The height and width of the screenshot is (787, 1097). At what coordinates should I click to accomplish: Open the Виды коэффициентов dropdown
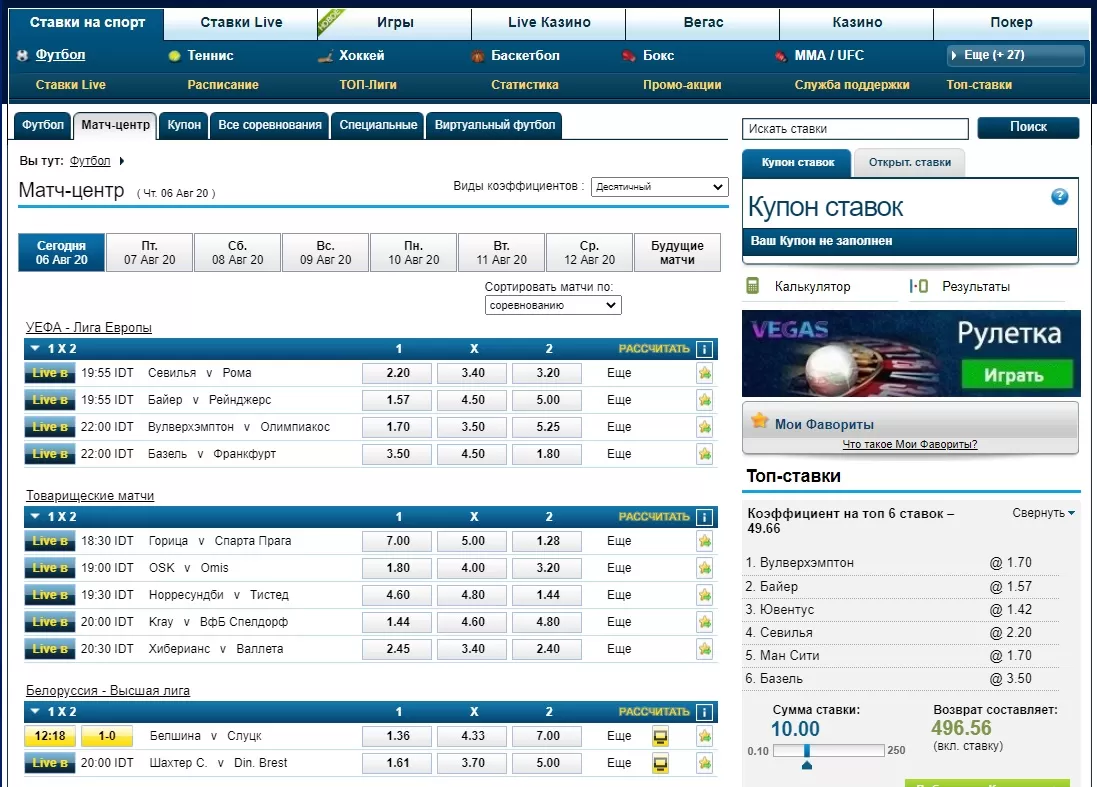tap(659, 187)
